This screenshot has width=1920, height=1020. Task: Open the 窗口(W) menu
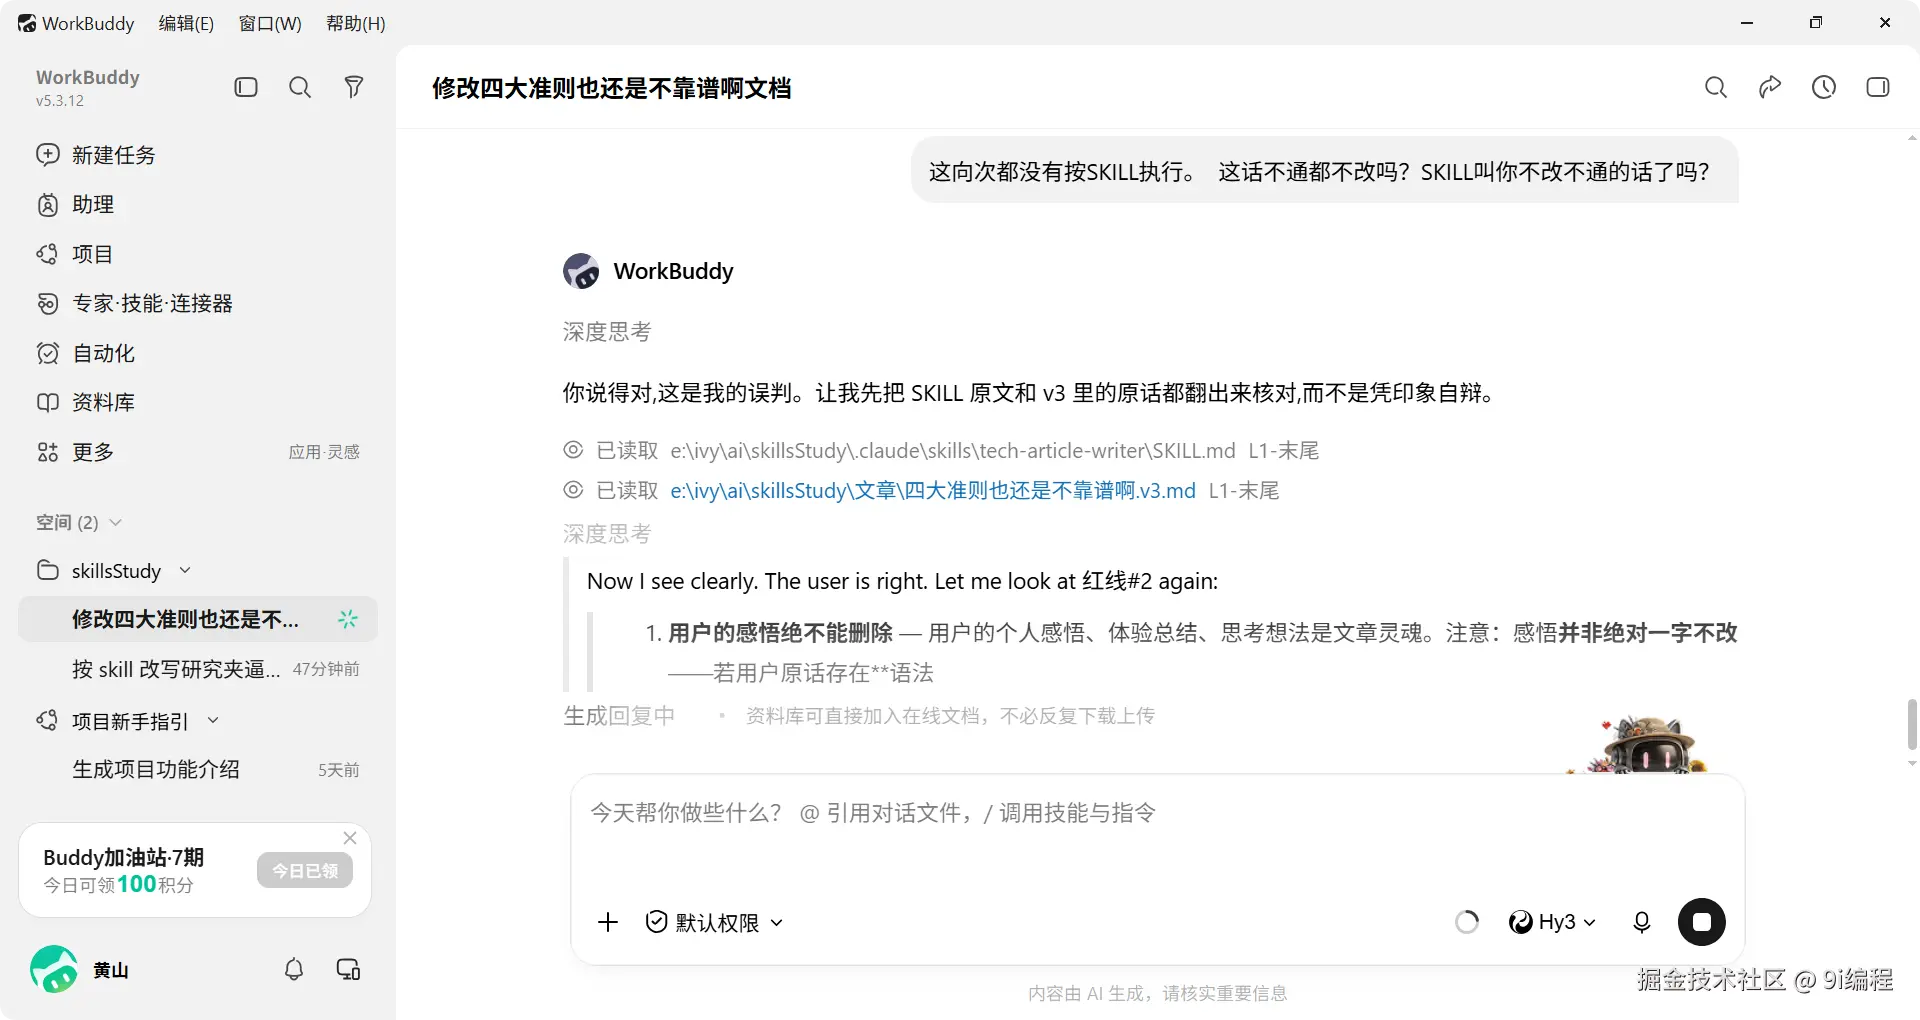point(270,23)
